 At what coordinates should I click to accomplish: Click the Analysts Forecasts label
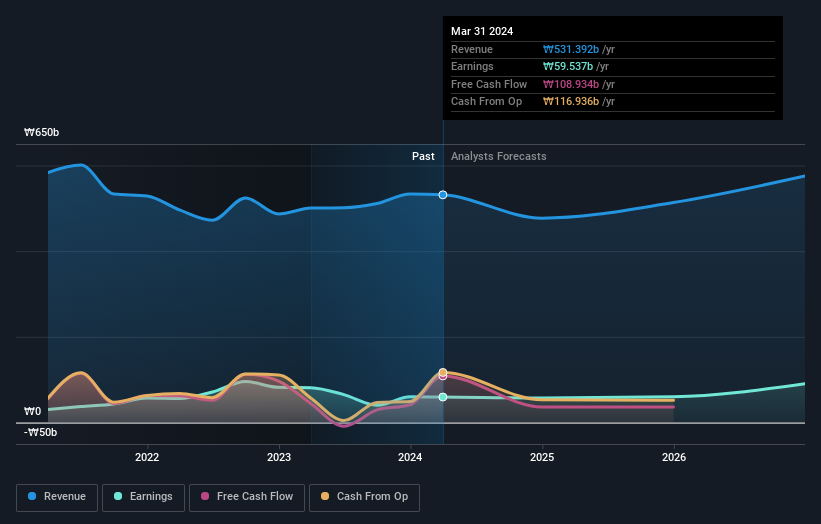pyautogui.click(x=498, y=157)
